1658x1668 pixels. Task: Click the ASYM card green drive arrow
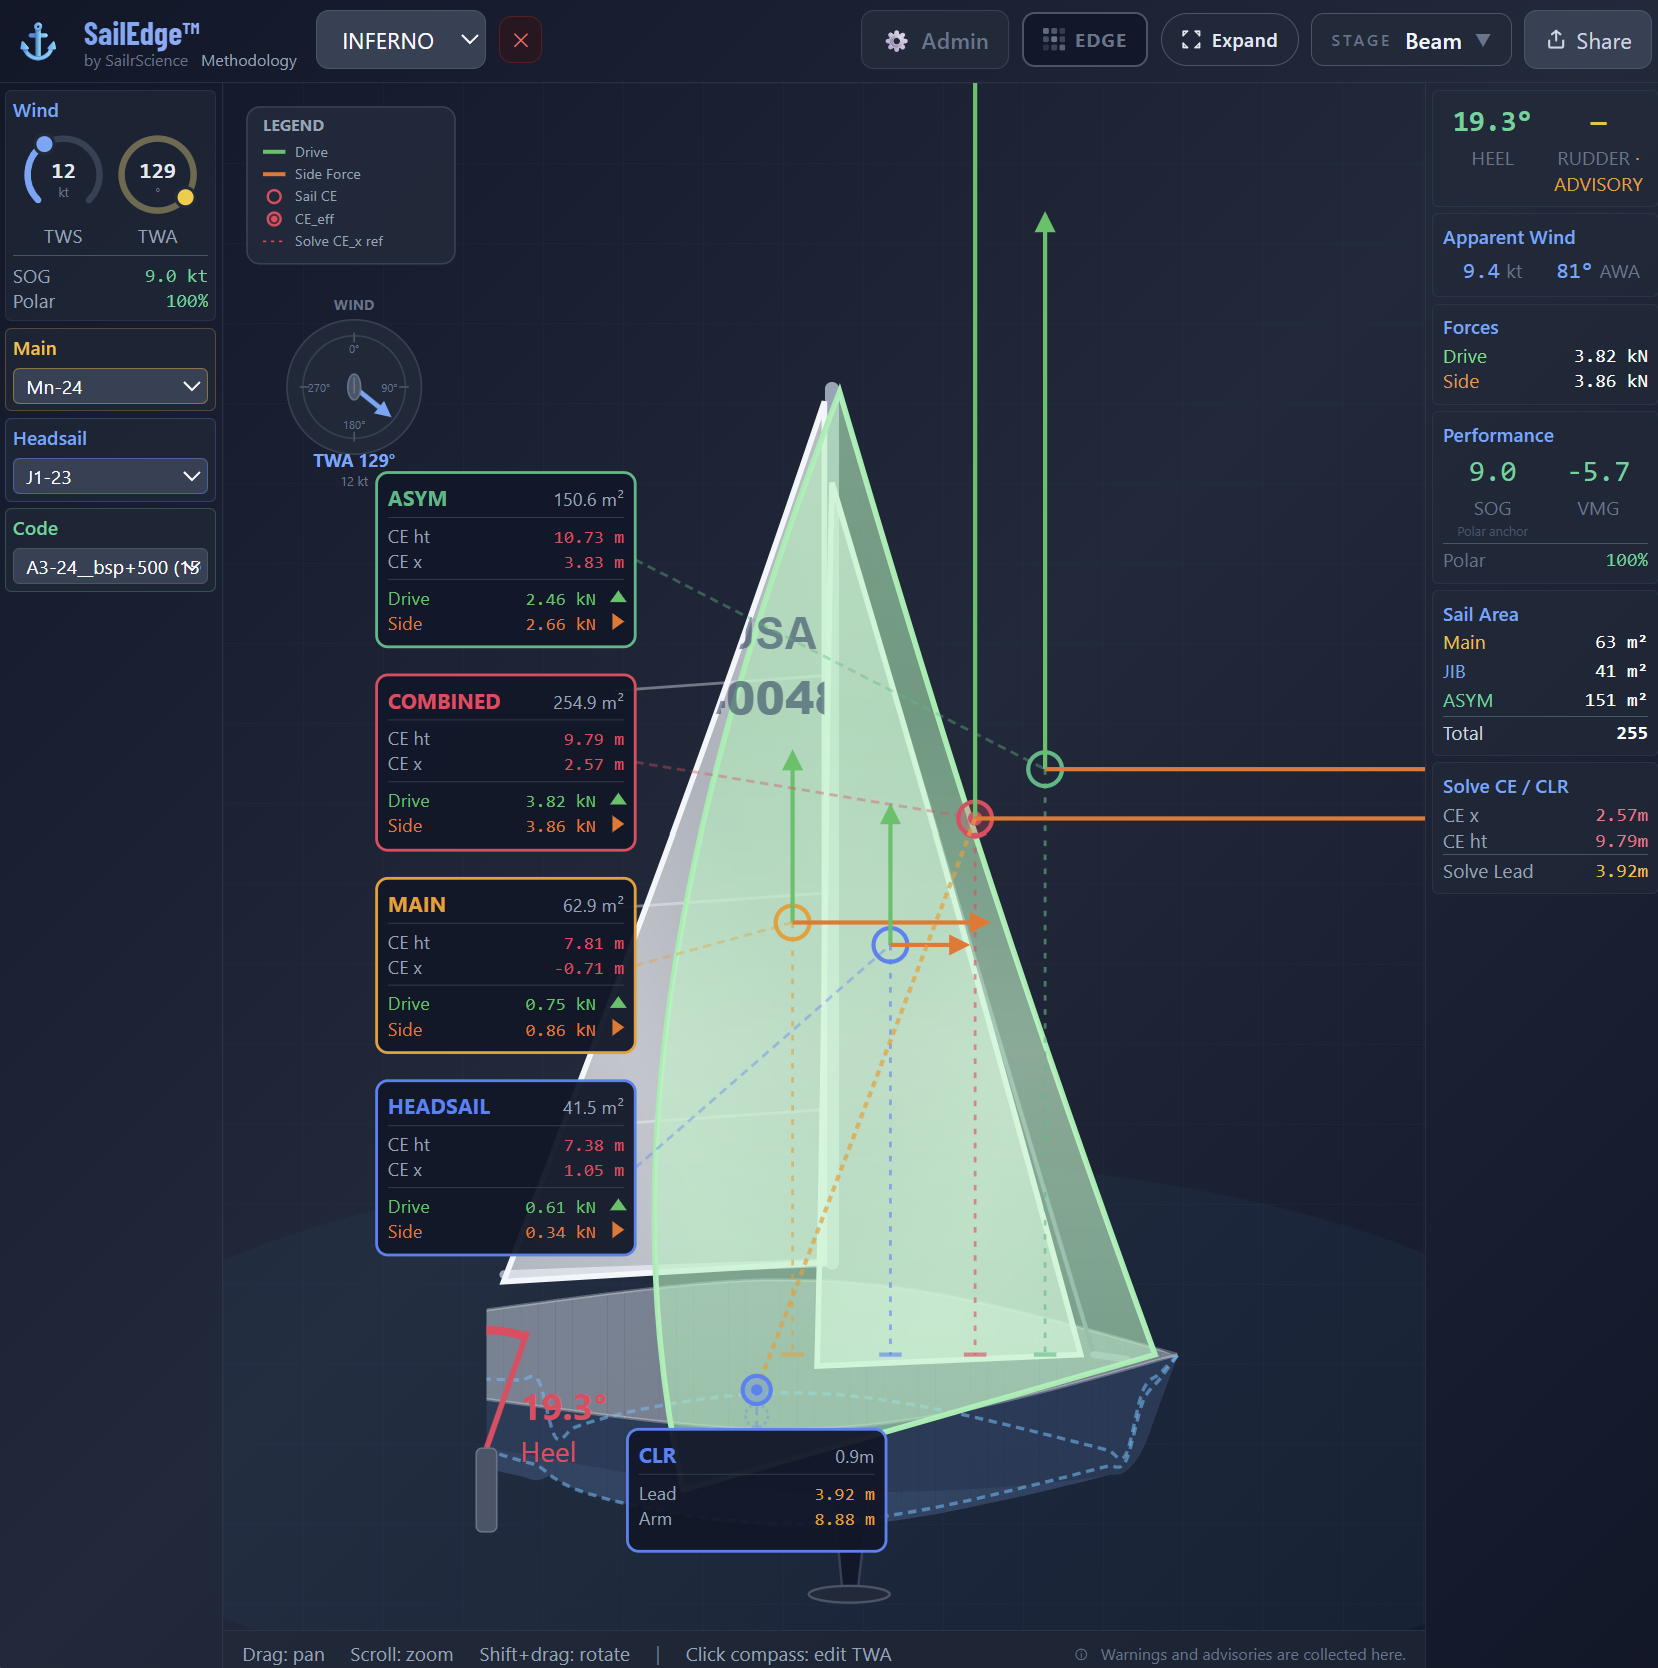click(618, 597)
